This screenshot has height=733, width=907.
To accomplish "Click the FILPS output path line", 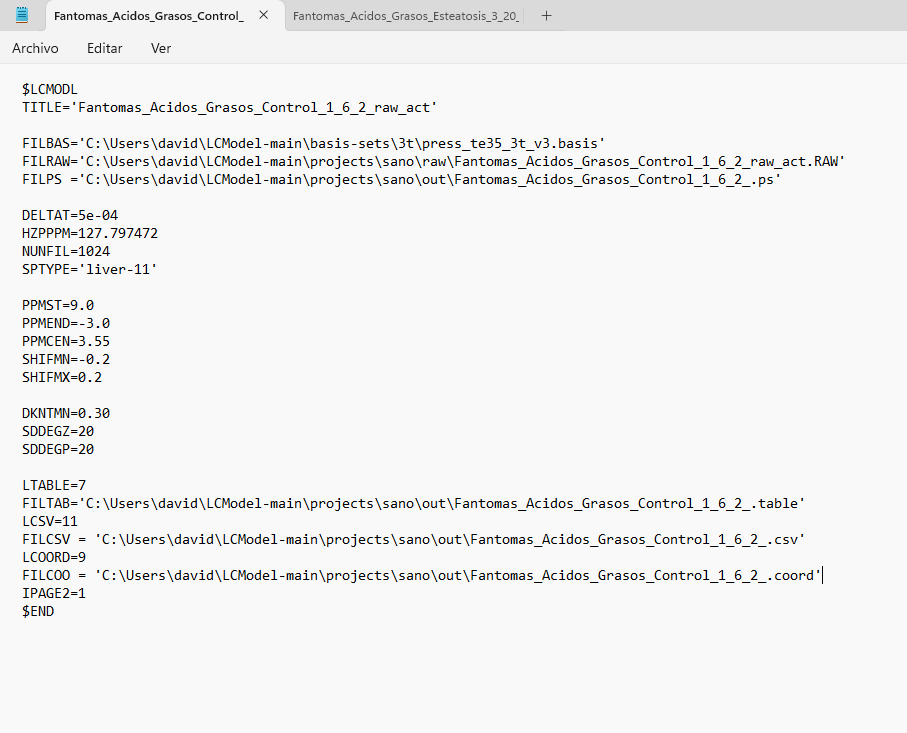I will click(x=401, y=179).
